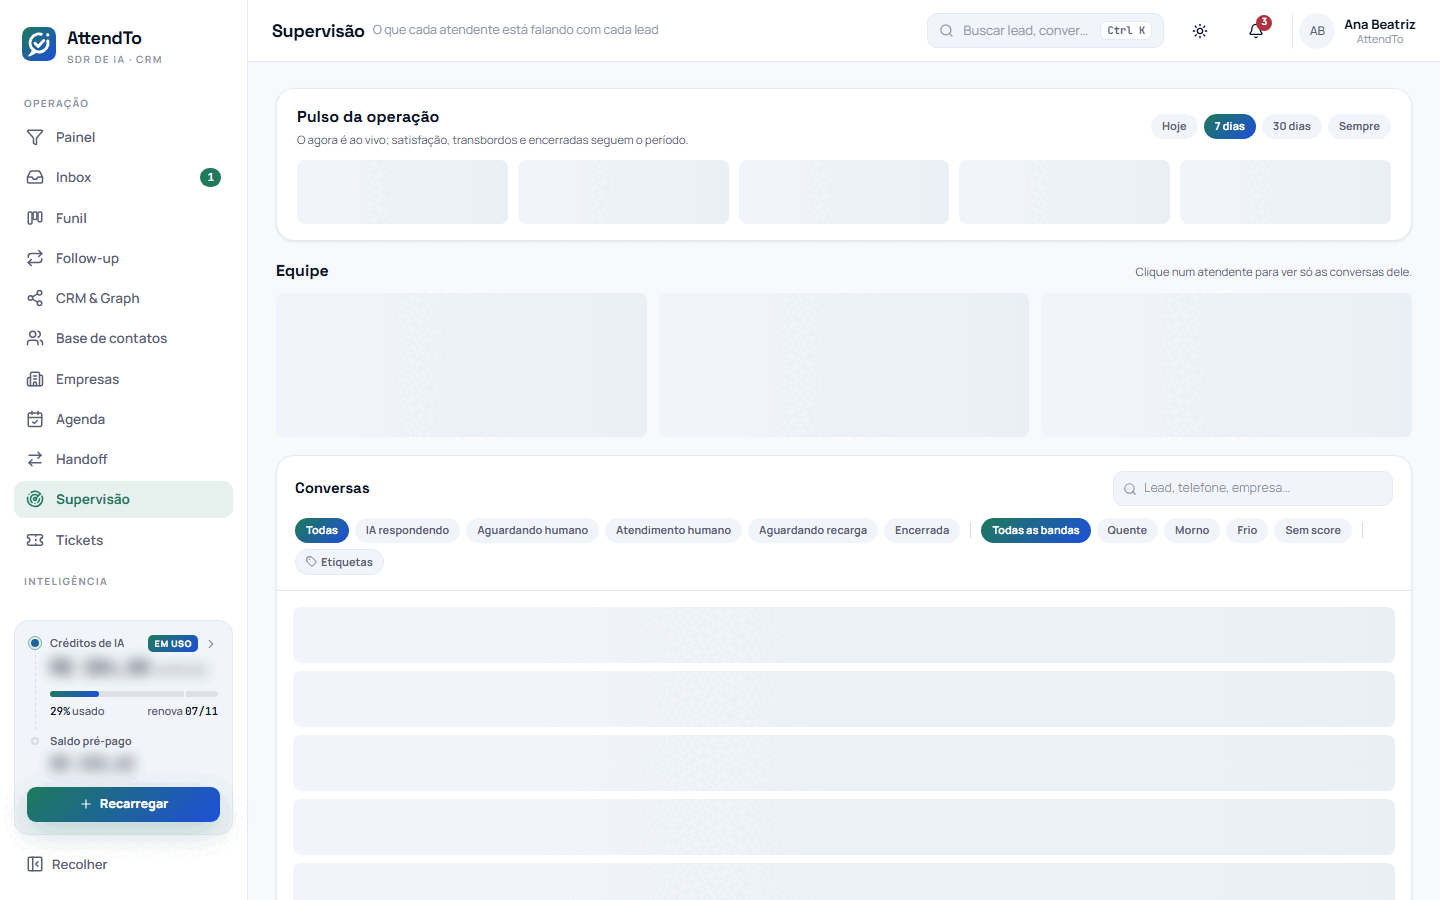Open notifications bell
Viewport: 1440px width, 900px height.
pyautogui.click(x=1256, y=31)
